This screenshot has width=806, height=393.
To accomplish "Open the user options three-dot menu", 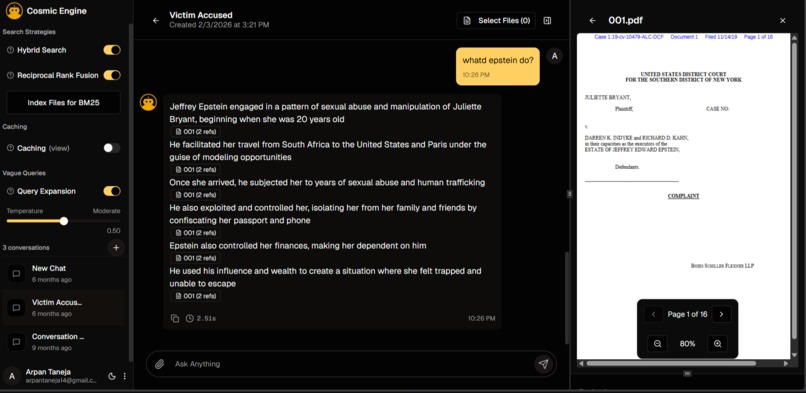I will coord(124,376).
